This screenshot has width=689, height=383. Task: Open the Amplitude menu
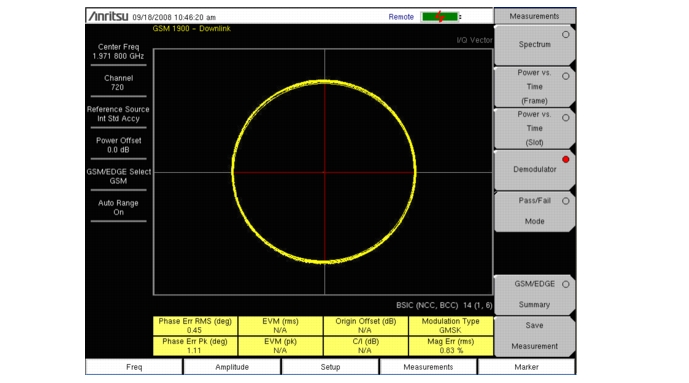click(x=232, y=367)
